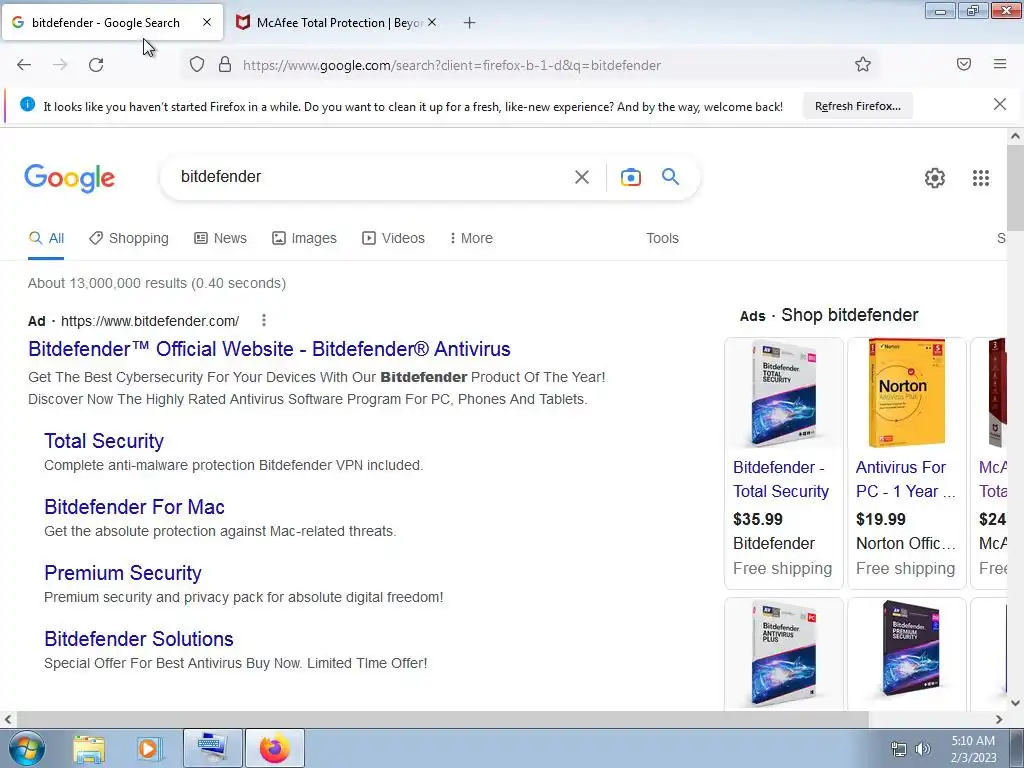1024x768 pixels.
Task: Click the About 13,000,000 results text
Action: pyautogui.click(x=157, y=283)
